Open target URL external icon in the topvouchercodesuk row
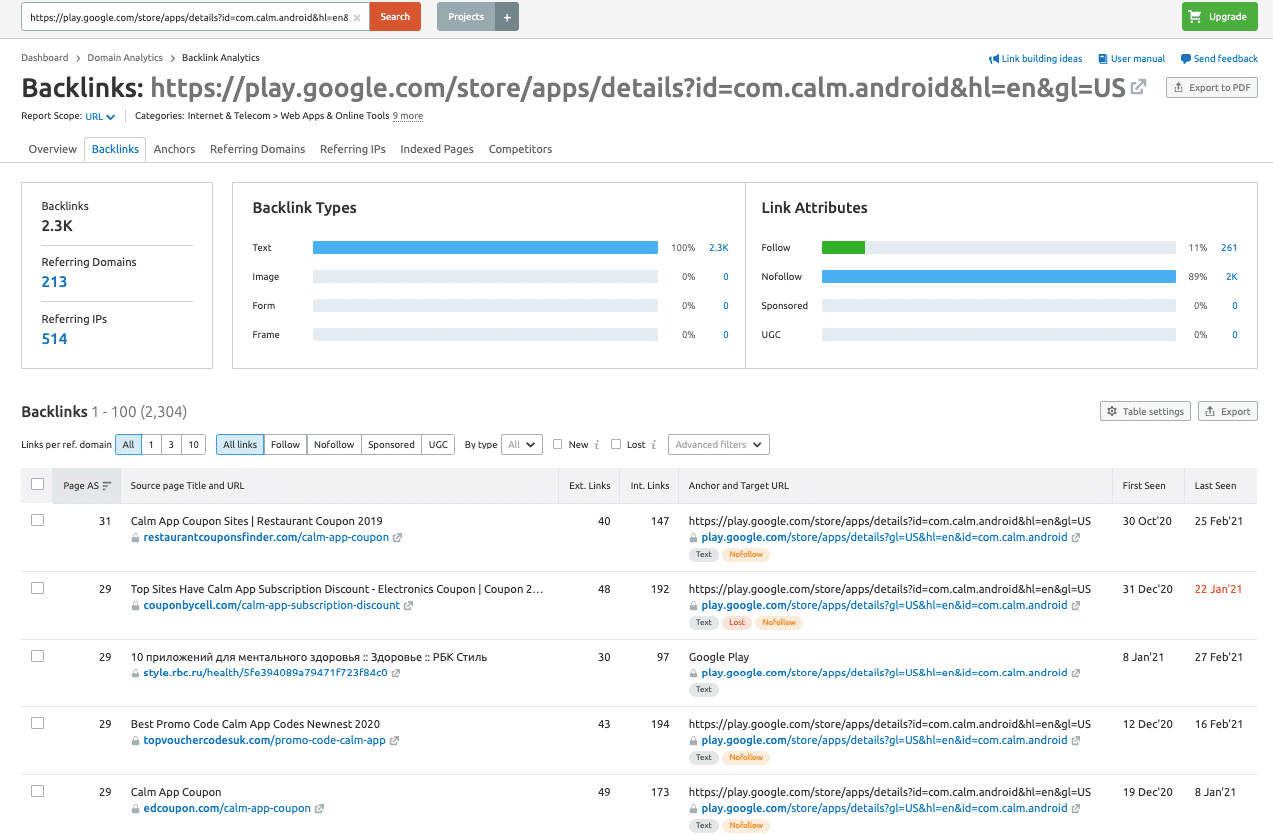Viewport: 1273px width, 834px height. point(1076,741)
